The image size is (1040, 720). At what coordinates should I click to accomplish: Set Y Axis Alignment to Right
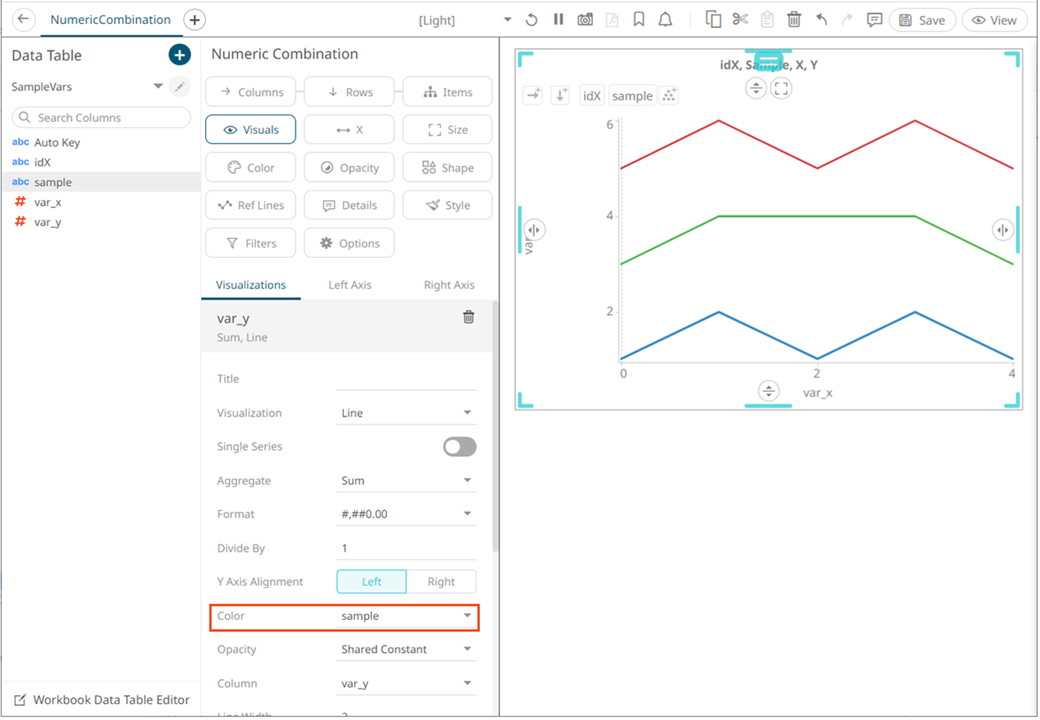pos(441,581)
